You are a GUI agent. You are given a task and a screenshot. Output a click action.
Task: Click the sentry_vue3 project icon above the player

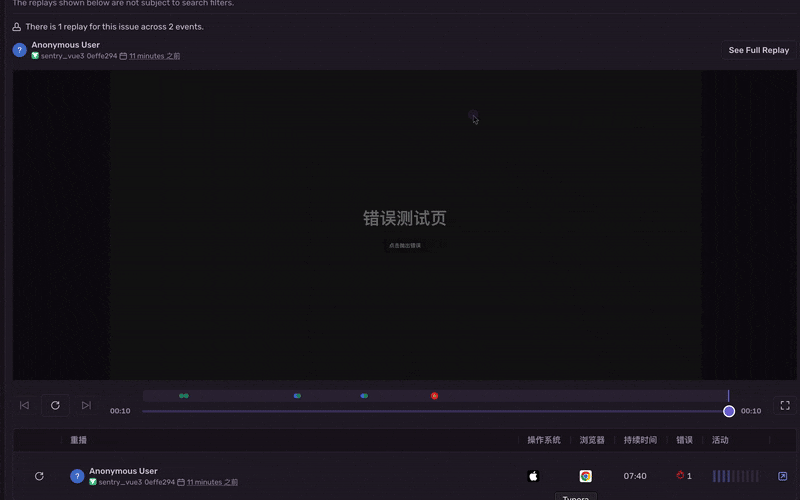click(35, 56)
